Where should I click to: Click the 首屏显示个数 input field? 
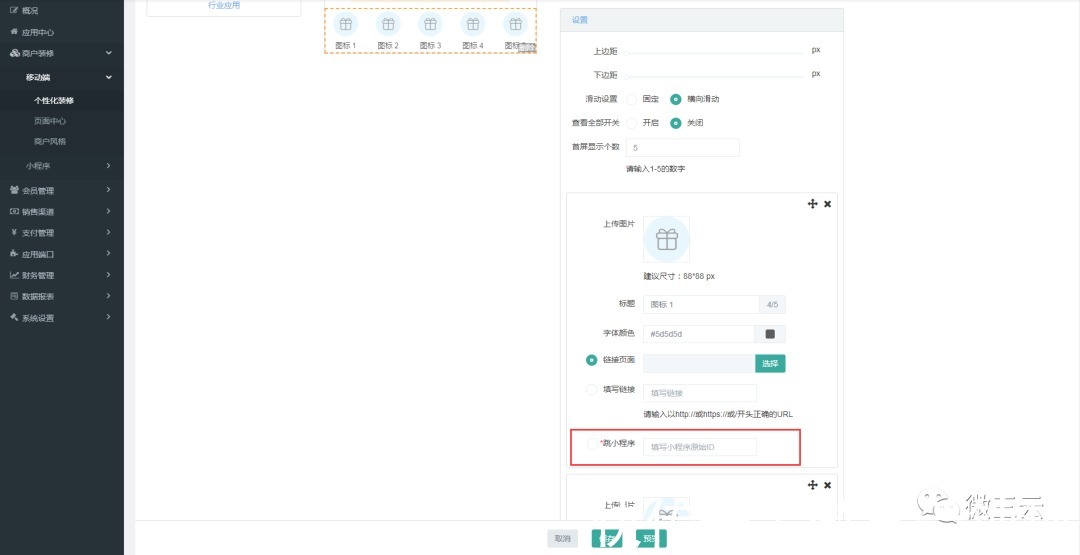click(x=683, y=147)
